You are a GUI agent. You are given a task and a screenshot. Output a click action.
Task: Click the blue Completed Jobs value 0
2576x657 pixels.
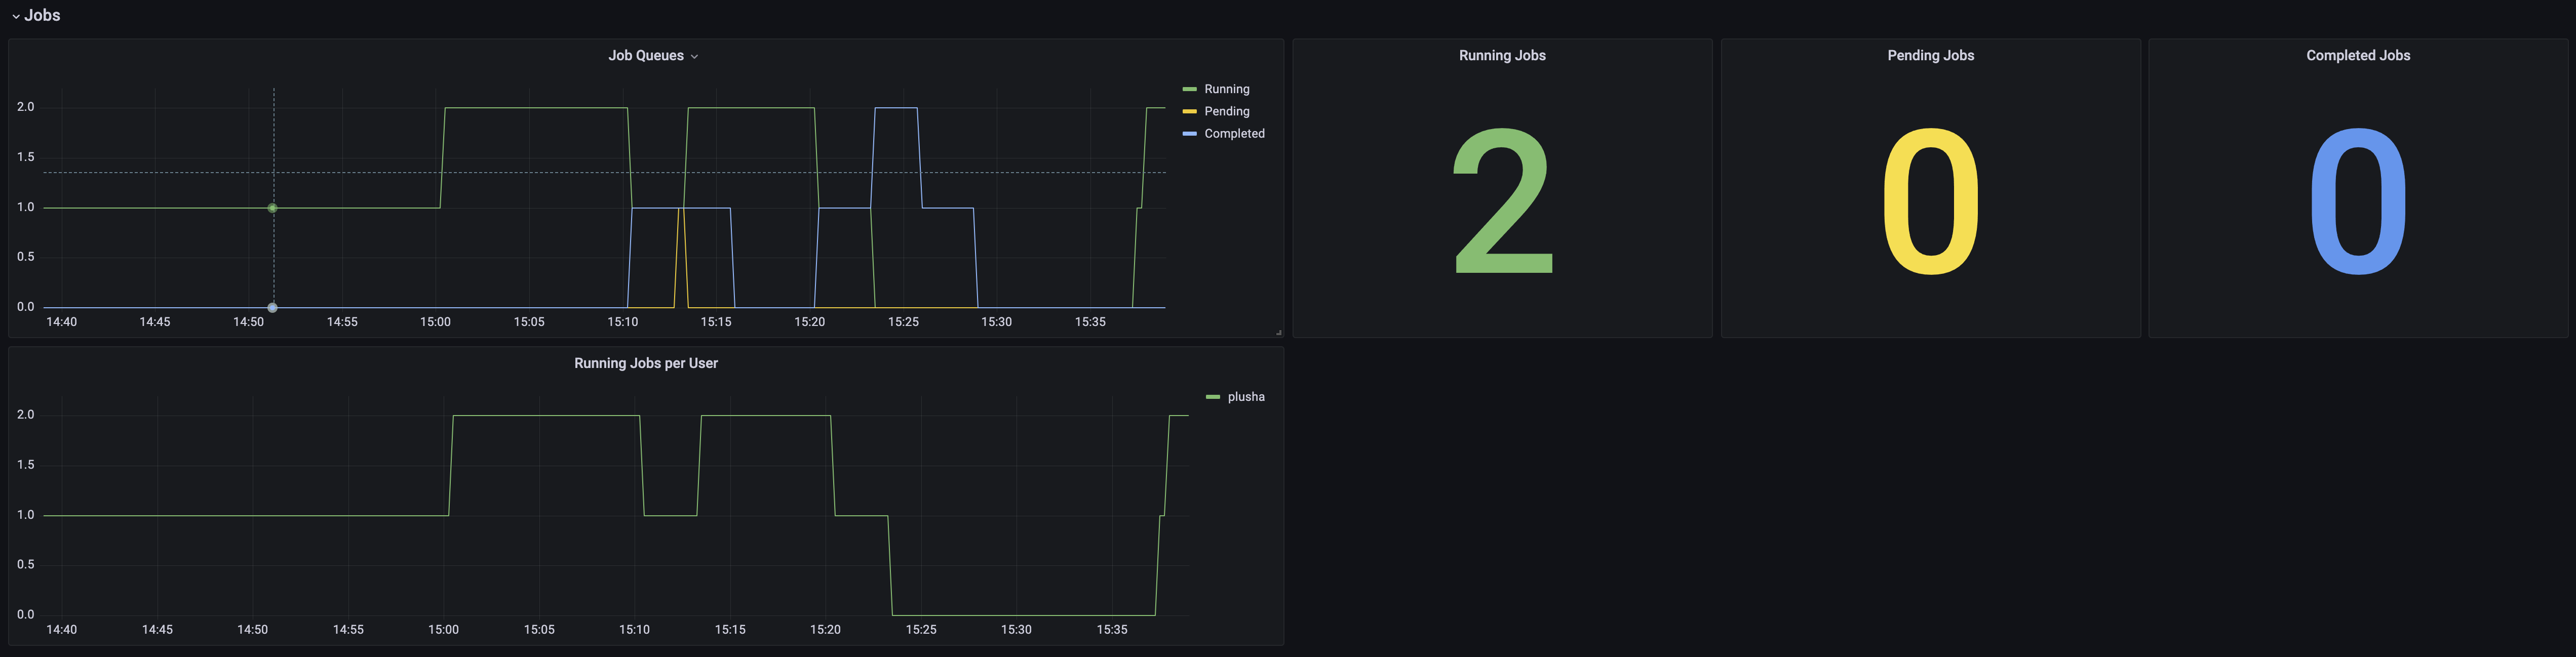point(2358,202)
